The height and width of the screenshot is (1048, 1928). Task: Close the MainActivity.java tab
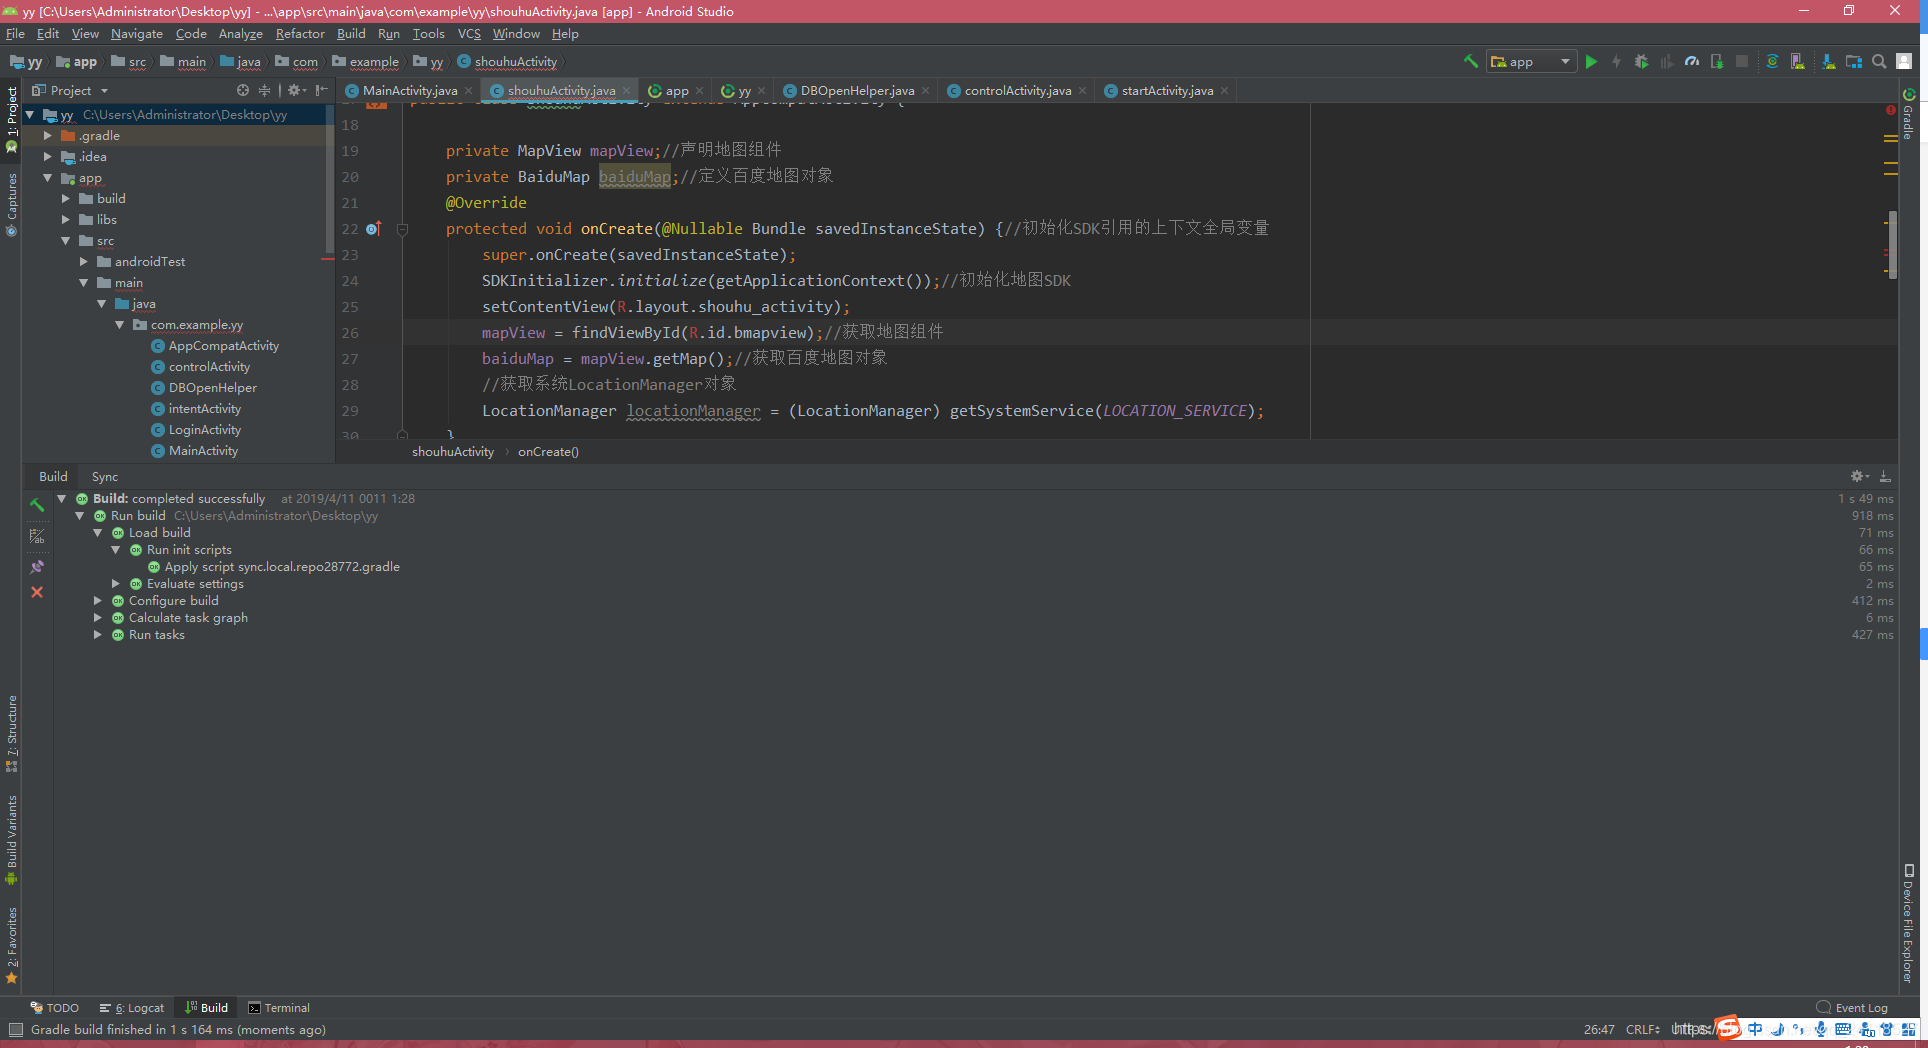(x=468, y=90)
